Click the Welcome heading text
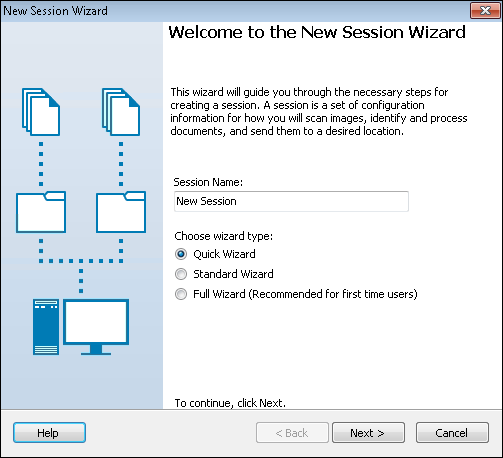The height and width of the screenshot is (458, 503). click(317, 32)
